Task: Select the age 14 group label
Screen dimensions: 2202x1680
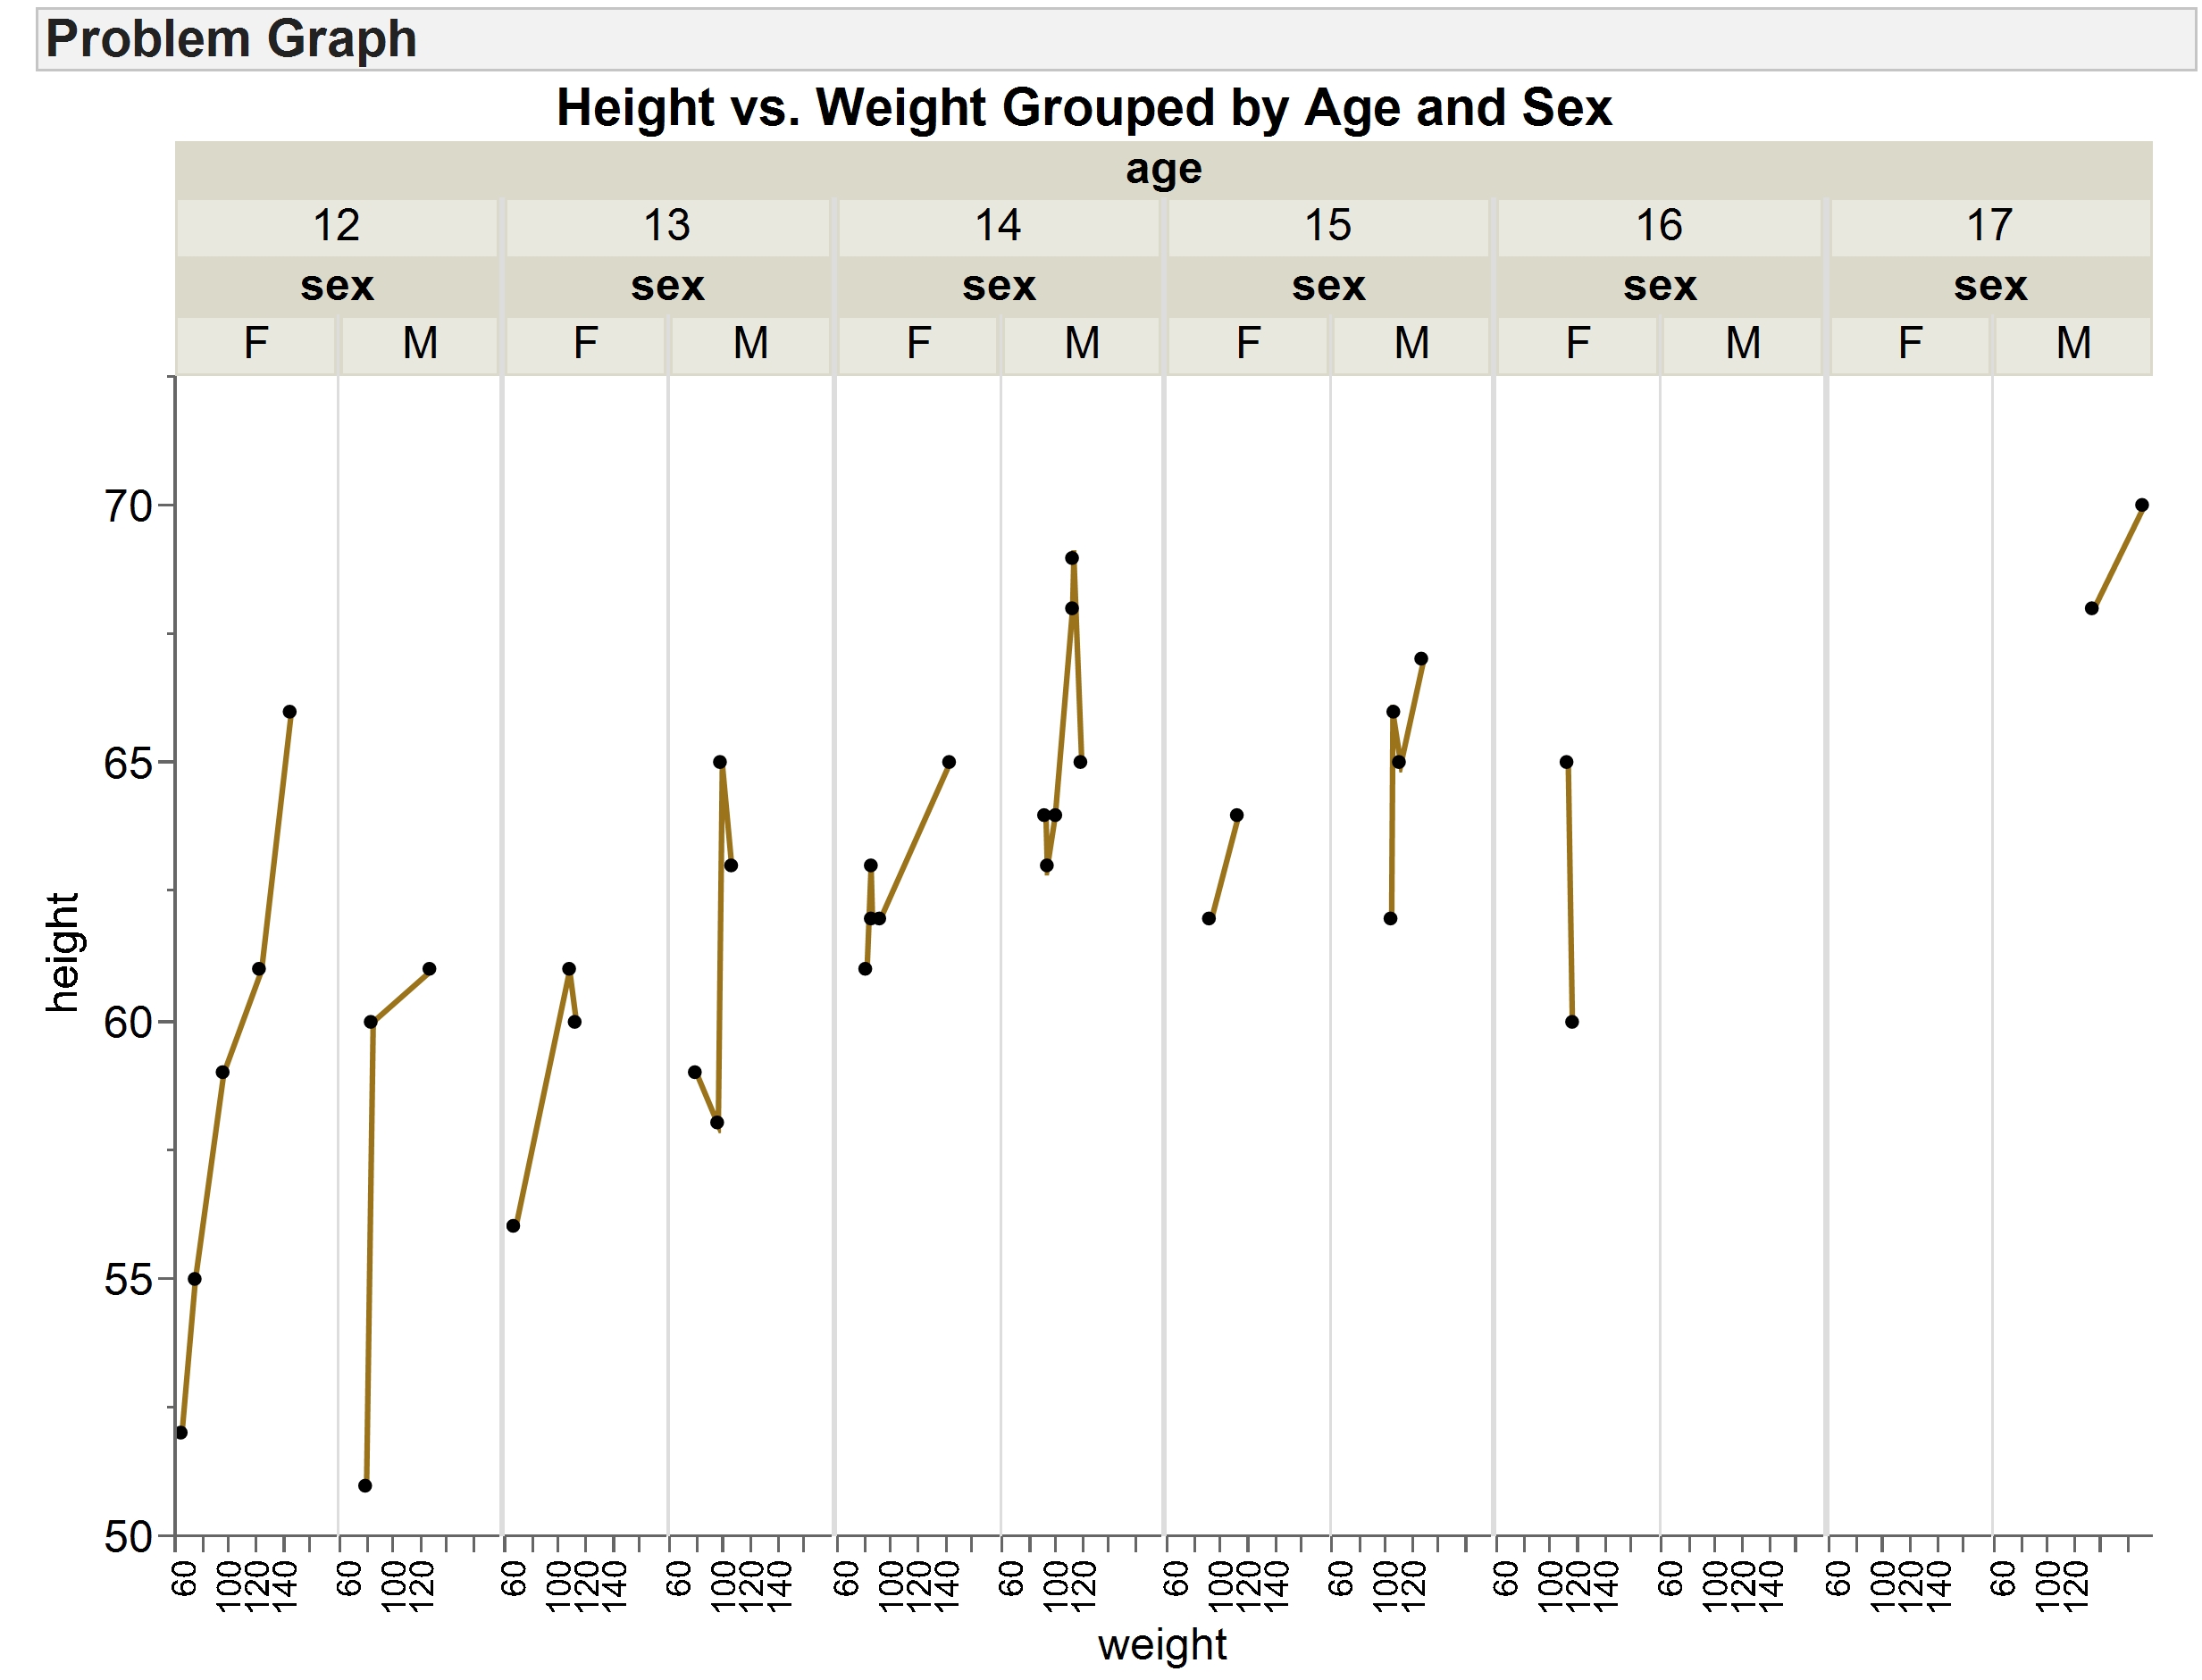Action: [x=997, y=226]
